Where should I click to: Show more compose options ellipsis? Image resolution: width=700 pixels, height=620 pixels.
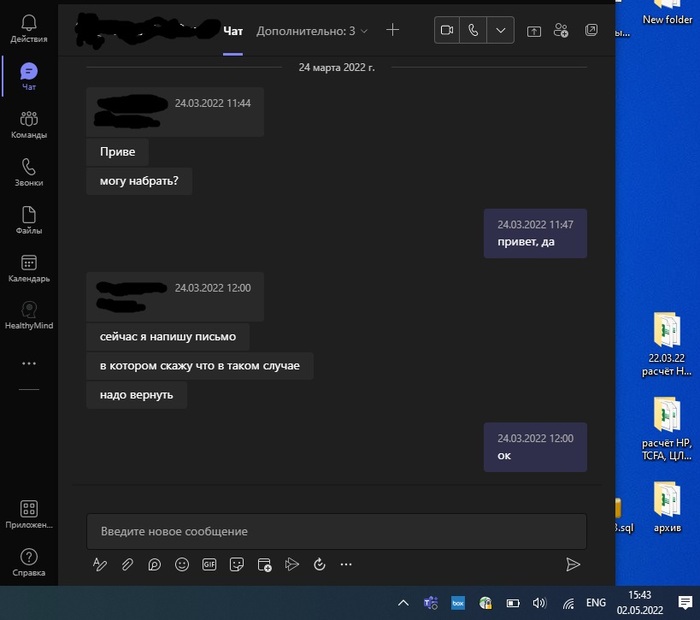[346, 565]
